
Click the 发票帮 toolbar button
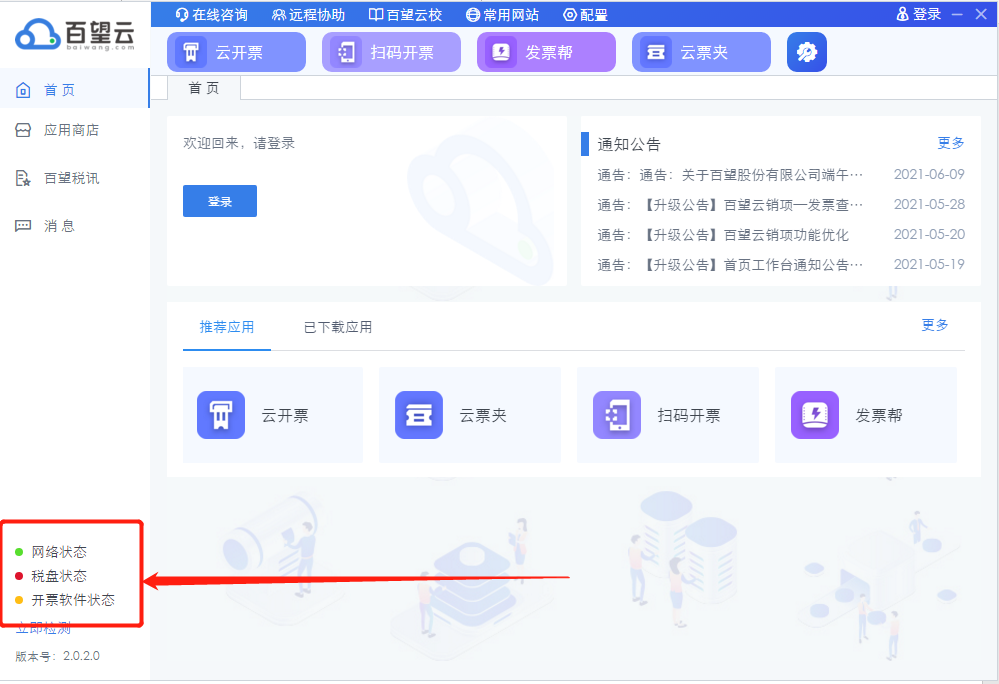[x=546, y=52]
